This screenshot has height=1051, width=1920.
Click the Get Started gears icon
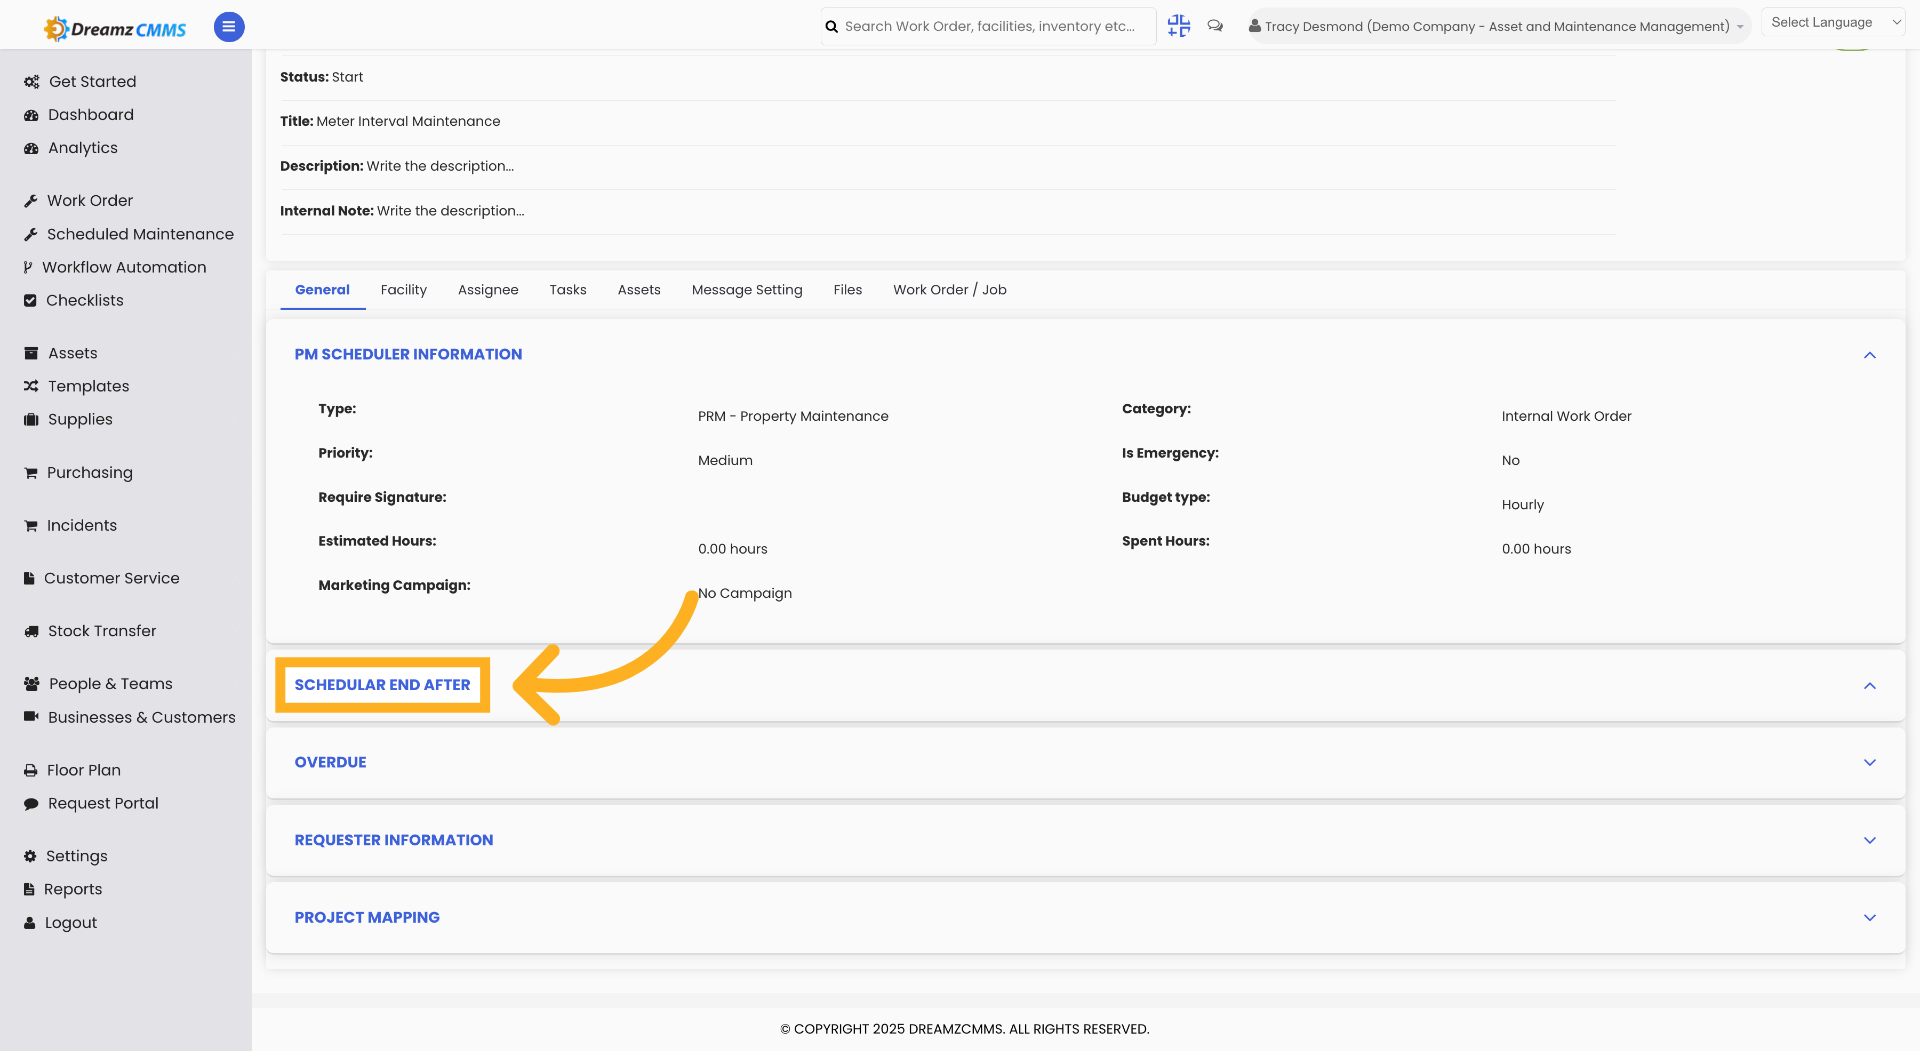coord(32,82)
